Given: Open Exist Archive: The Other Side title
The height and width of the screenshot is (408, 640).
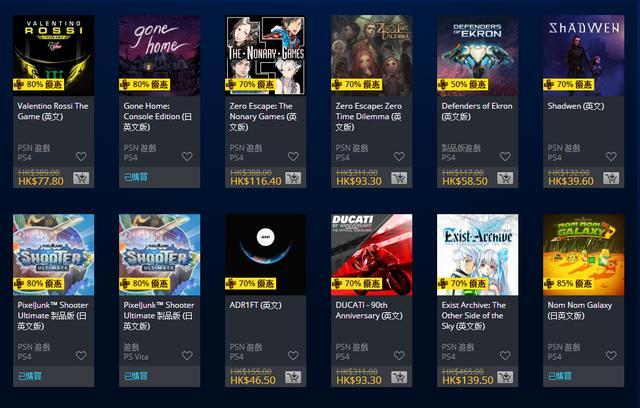Looking at the screenshot, I should [x=473, y=315].
